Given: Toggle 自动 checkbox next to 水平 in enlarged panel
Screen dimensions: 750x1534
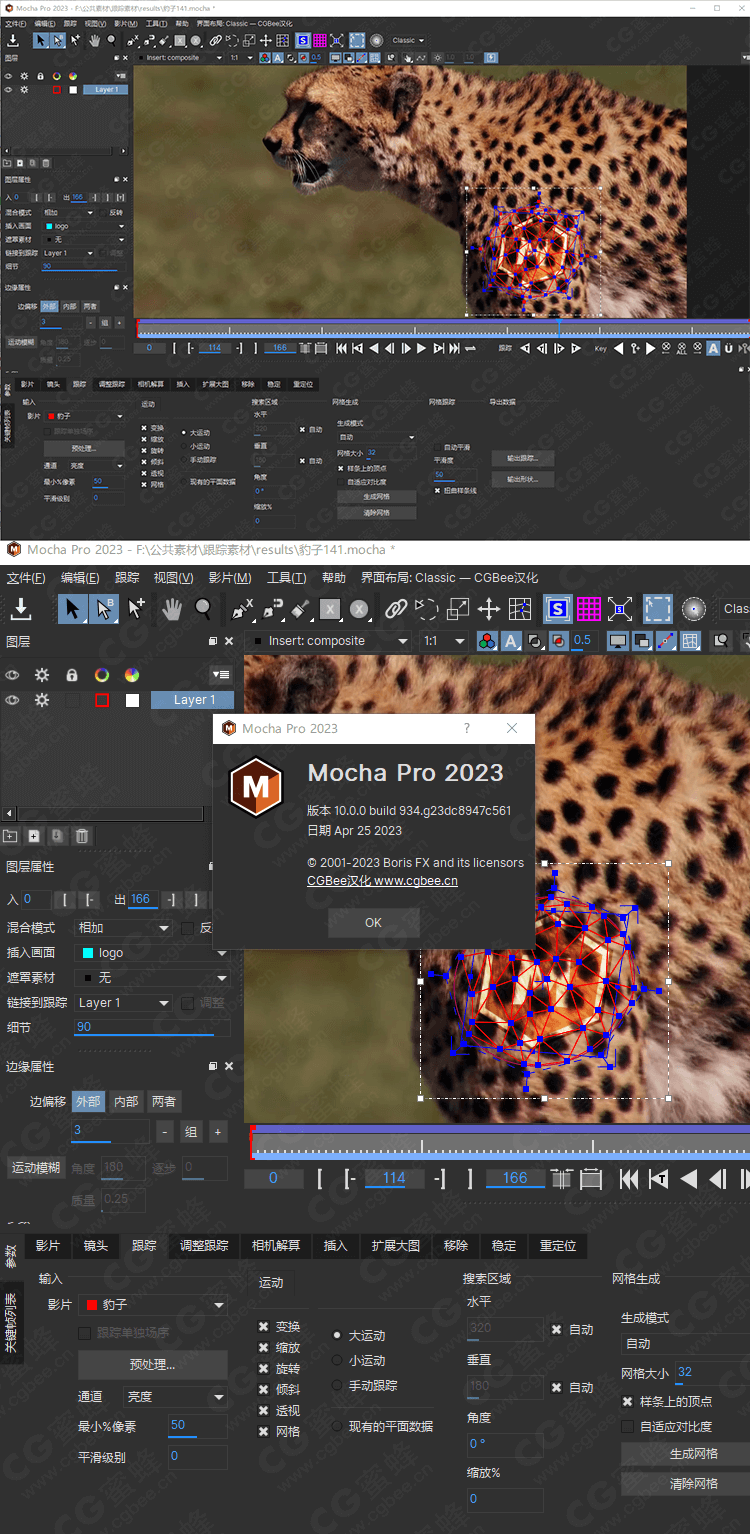Looking at the screenshot, I should pyautogui.click(x=557, y=1330).
